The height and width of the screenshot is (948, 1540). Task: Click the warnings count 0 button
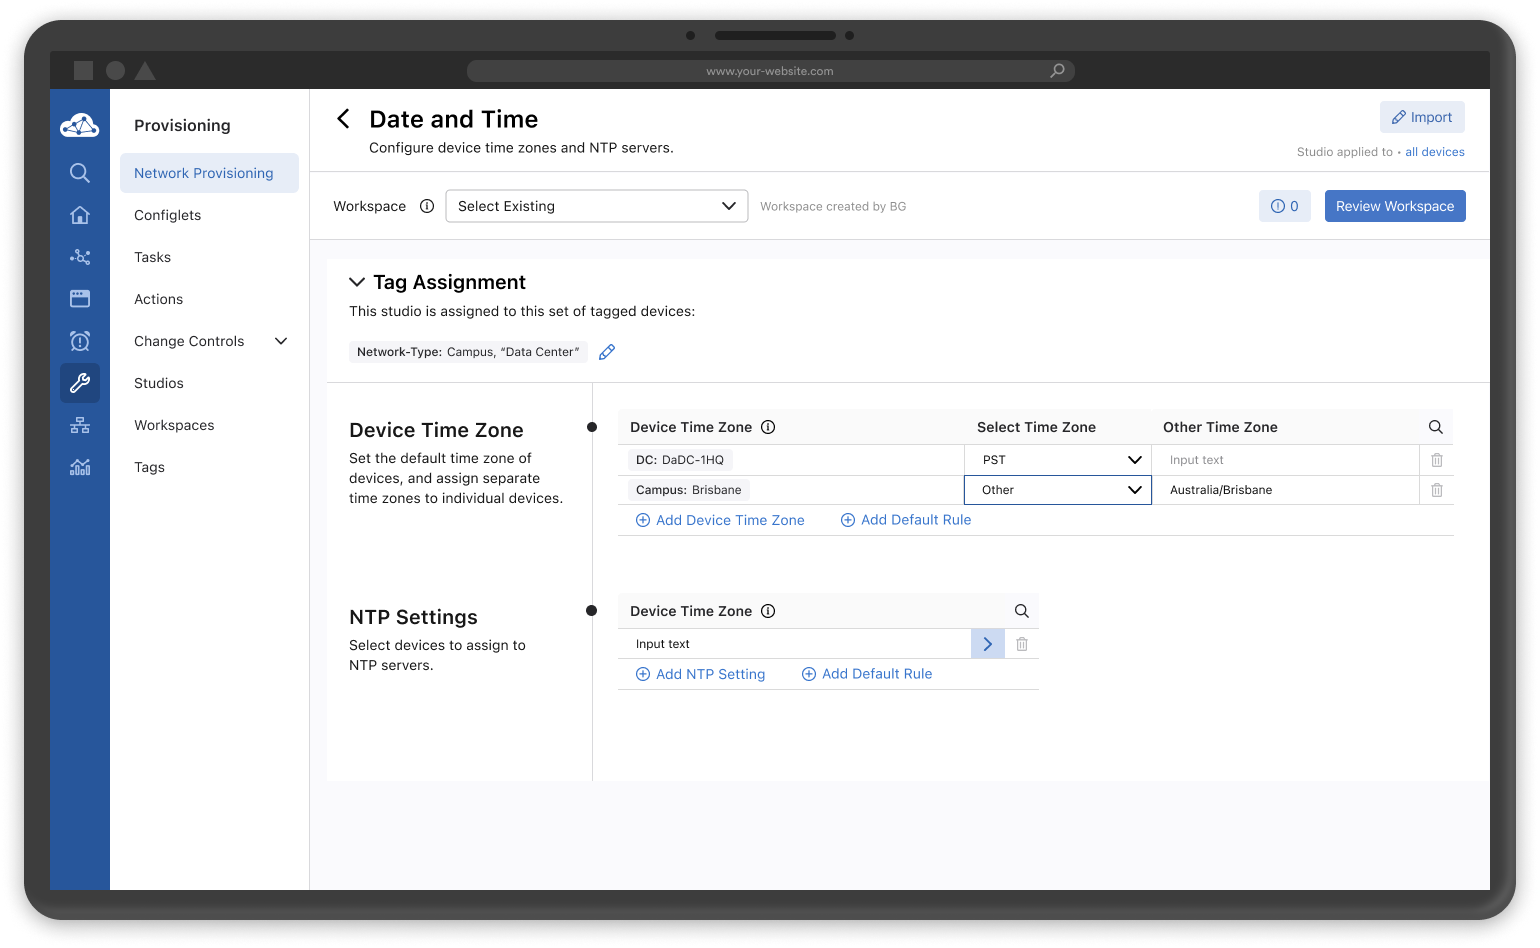pos(1285,206)
